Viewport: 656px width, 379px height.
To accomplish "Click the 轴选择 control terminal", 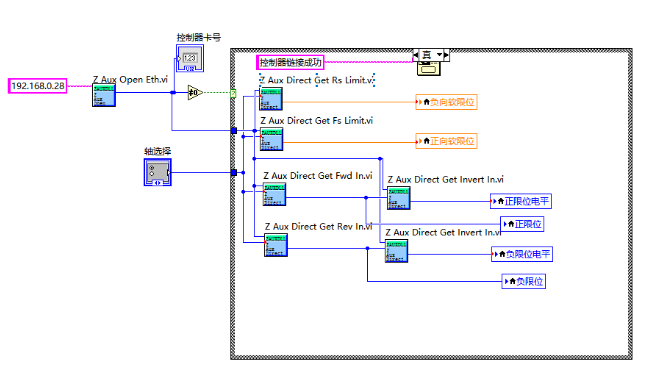I will coord(158,172).
